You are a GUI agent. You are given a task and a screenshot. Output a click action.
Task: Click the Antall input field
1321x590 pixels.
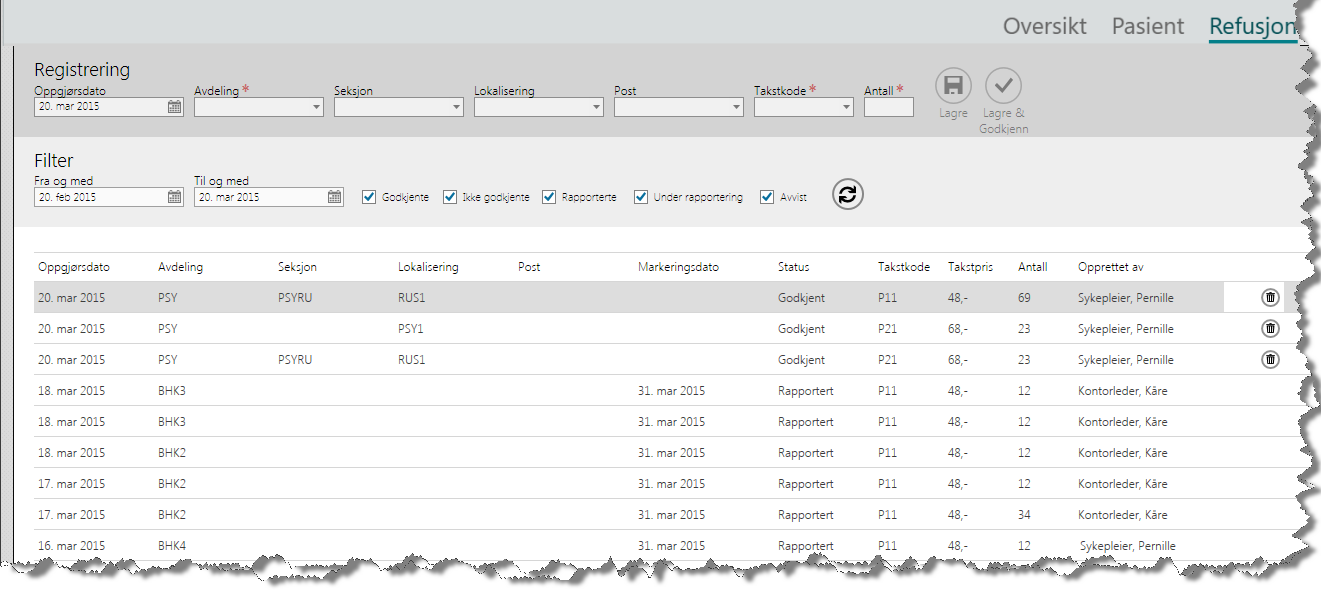pyautogui.click(x=888, y=107)
